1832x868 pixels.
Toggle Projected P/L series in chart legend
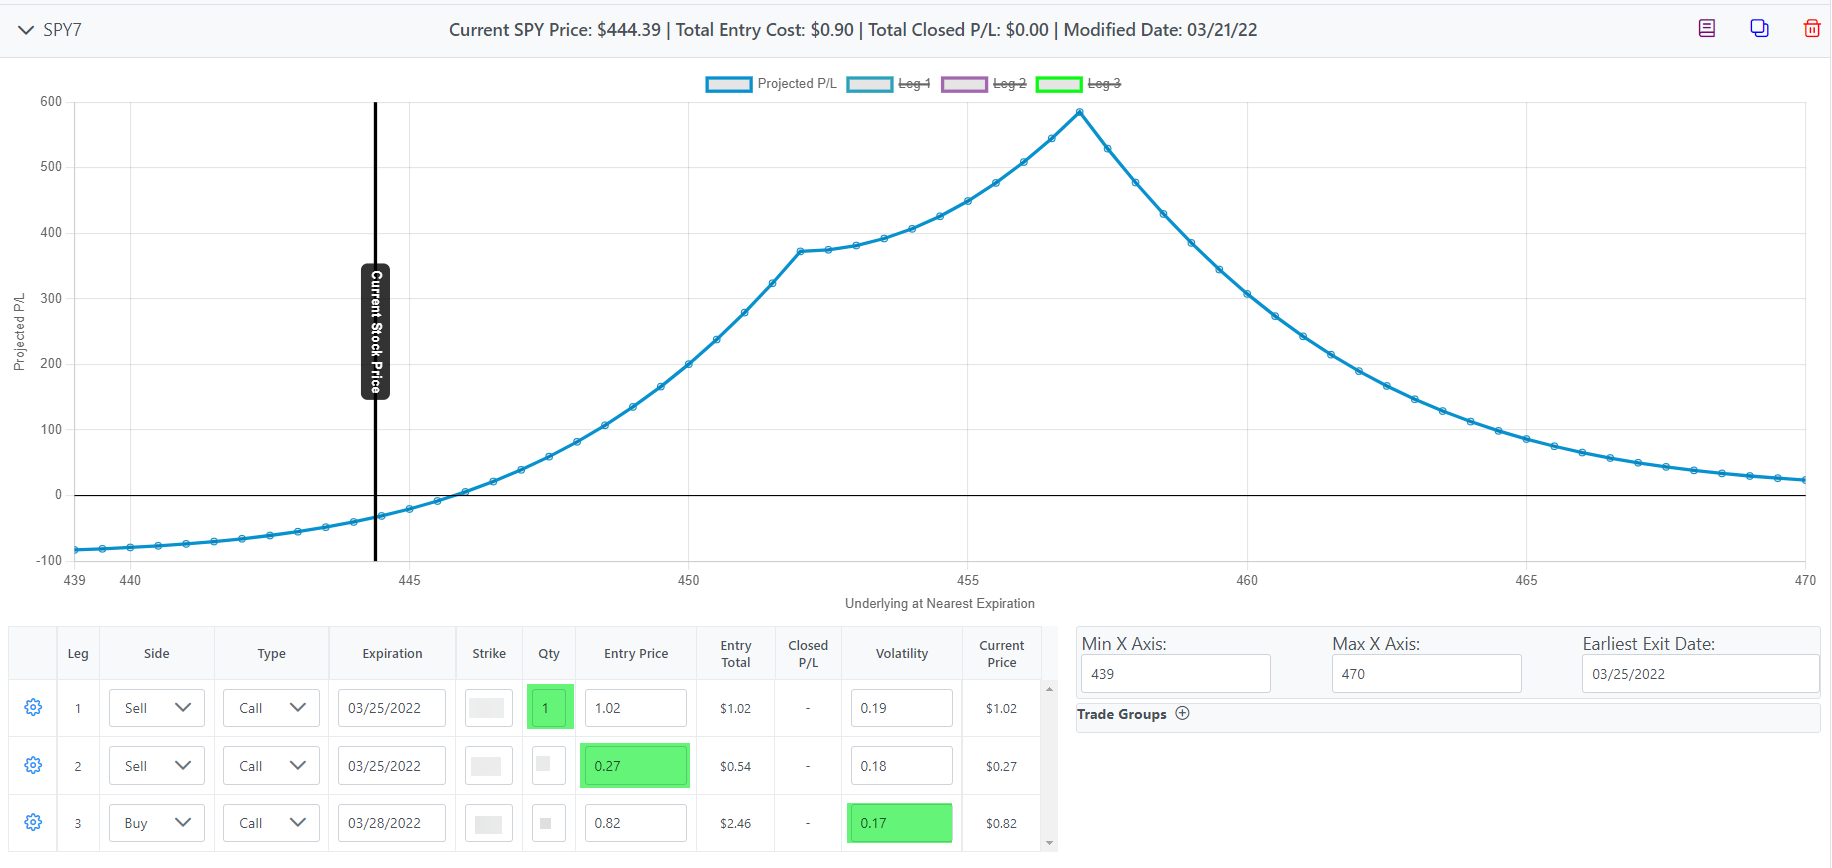pos(771,84)
